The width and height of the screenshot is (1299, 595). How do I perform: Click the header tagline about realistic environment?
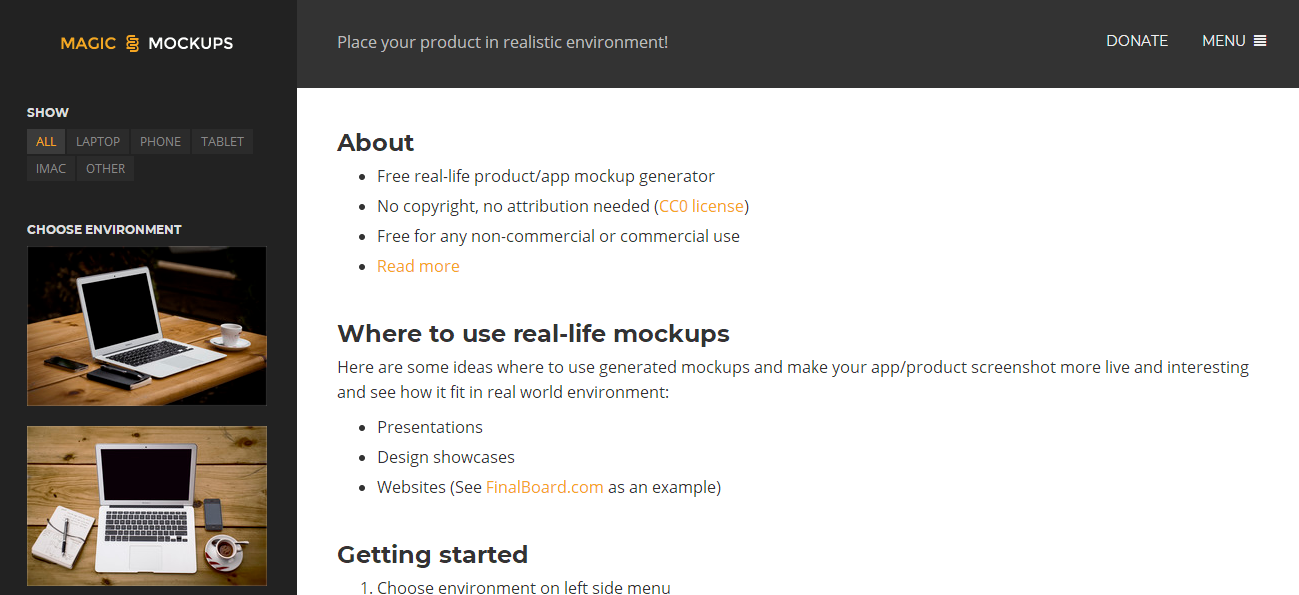tap(502, 42)
